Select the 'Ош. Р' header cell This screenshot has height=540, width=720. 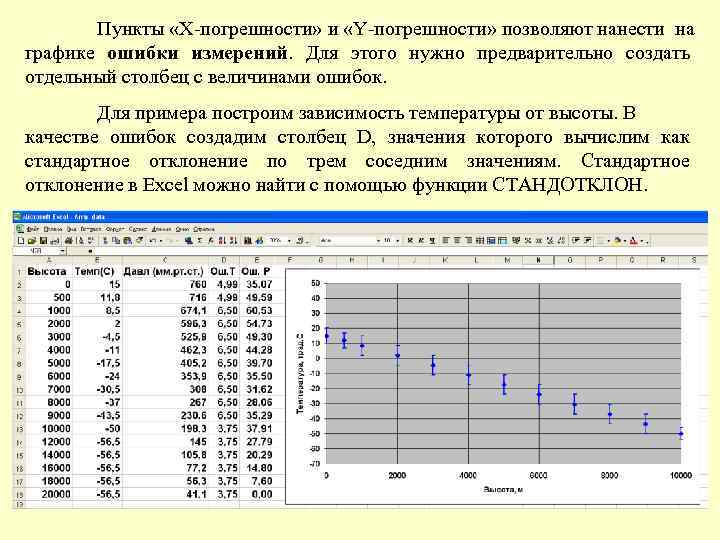pos(256,271)
